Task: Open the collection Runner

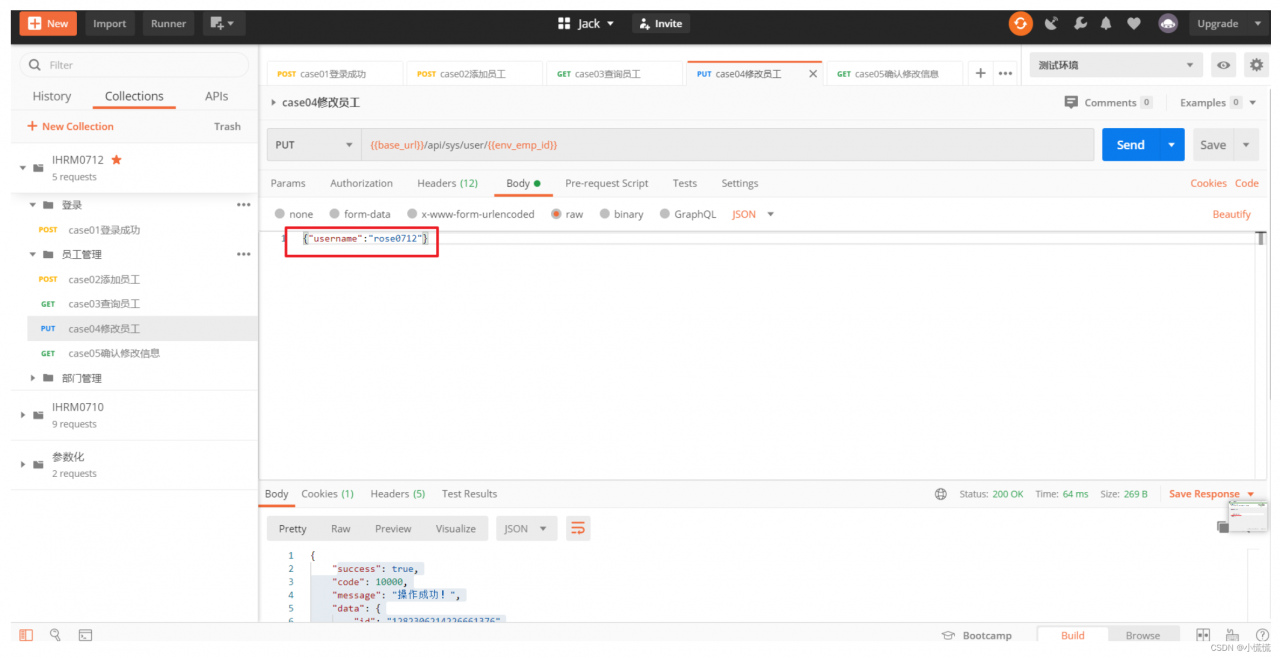Action: click(x=168, y=24)
